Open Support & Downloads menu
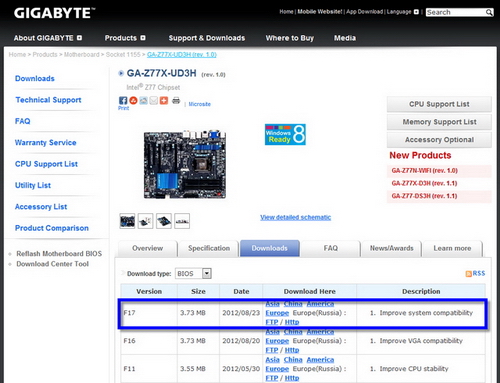The width and height of the screenshot is (500, 383). coord(207,38)
